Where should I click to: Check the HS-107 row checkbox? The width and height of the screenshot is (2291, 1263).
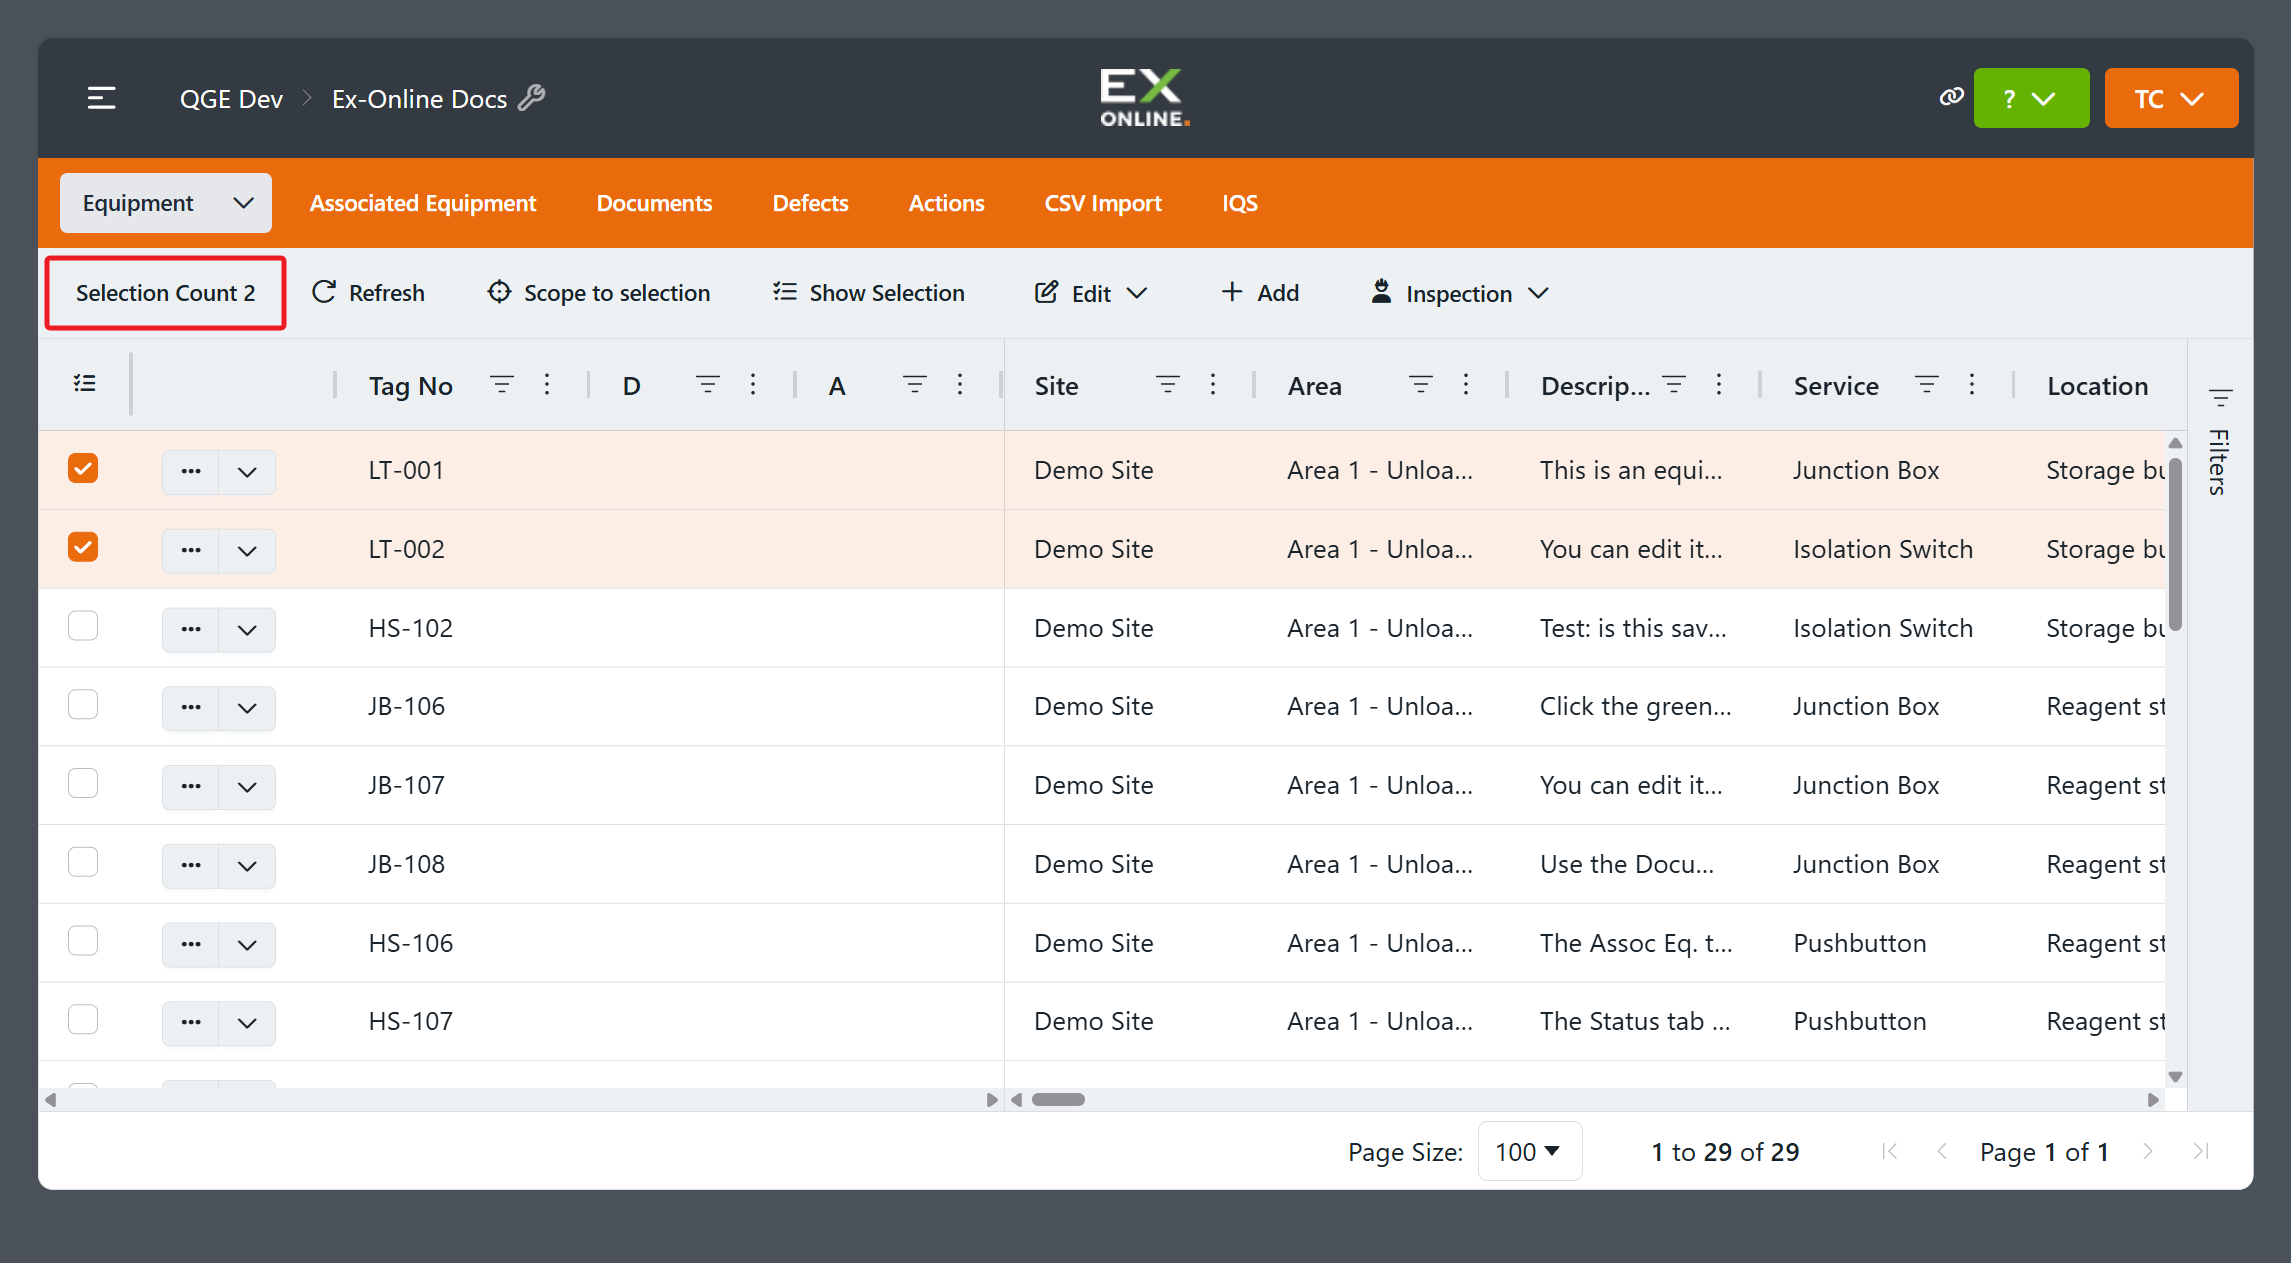(83, 1019)
